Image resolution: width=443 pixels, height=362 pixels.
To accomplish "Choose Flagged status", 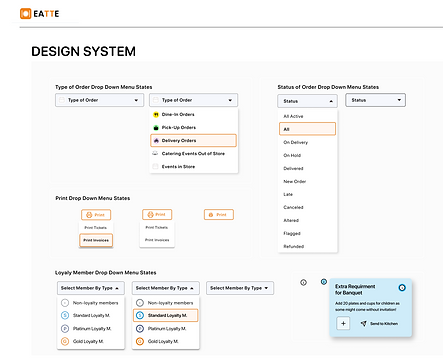I will point(307,233).
